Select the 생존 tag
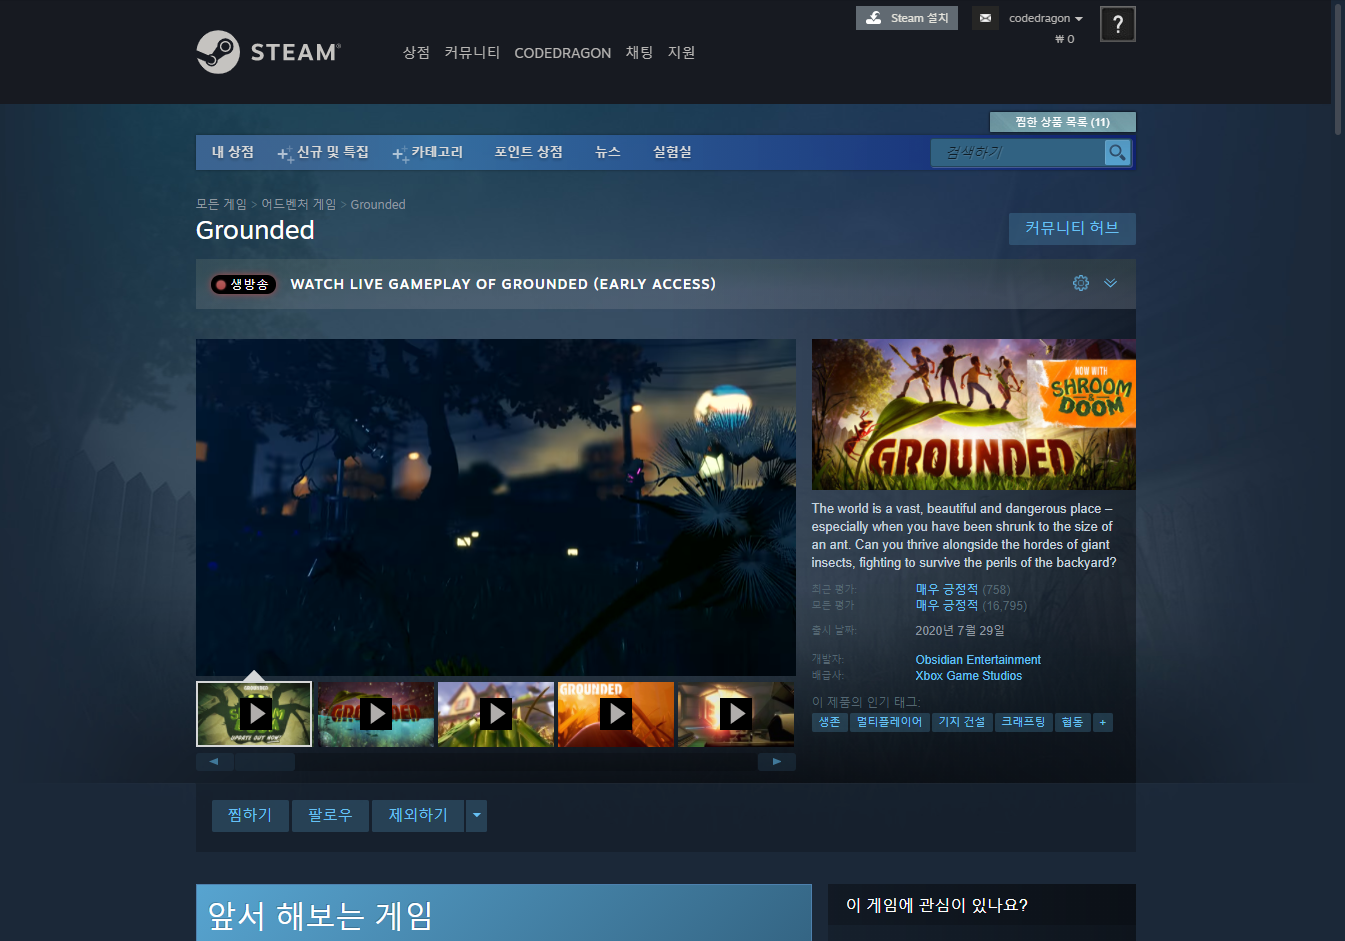This screenshot has height=941, width=1345. pos(830,722)
